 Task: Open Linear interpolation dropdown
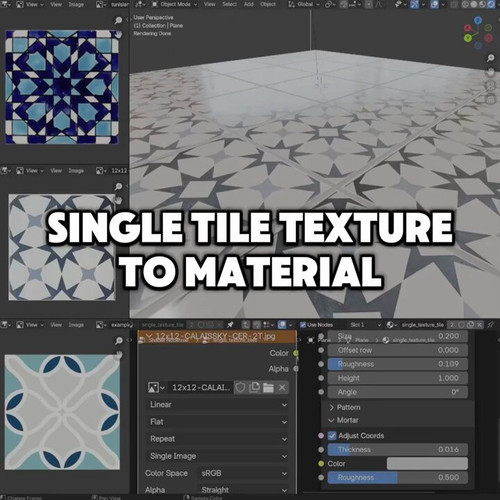(x=218, y=404)
